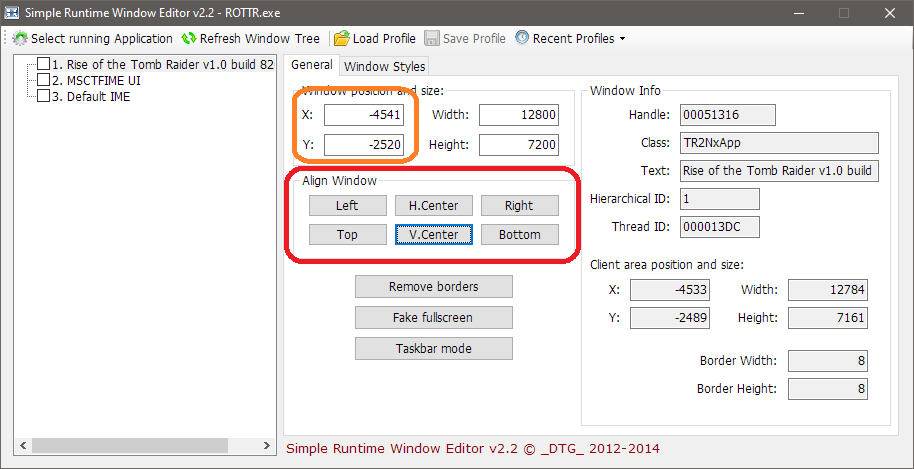Image resolution: width=914 pixels, height=469 pixels.
Task: Select the MSCTFIME UI tree item
Action: pyautogui.click(x=96, y=81)
